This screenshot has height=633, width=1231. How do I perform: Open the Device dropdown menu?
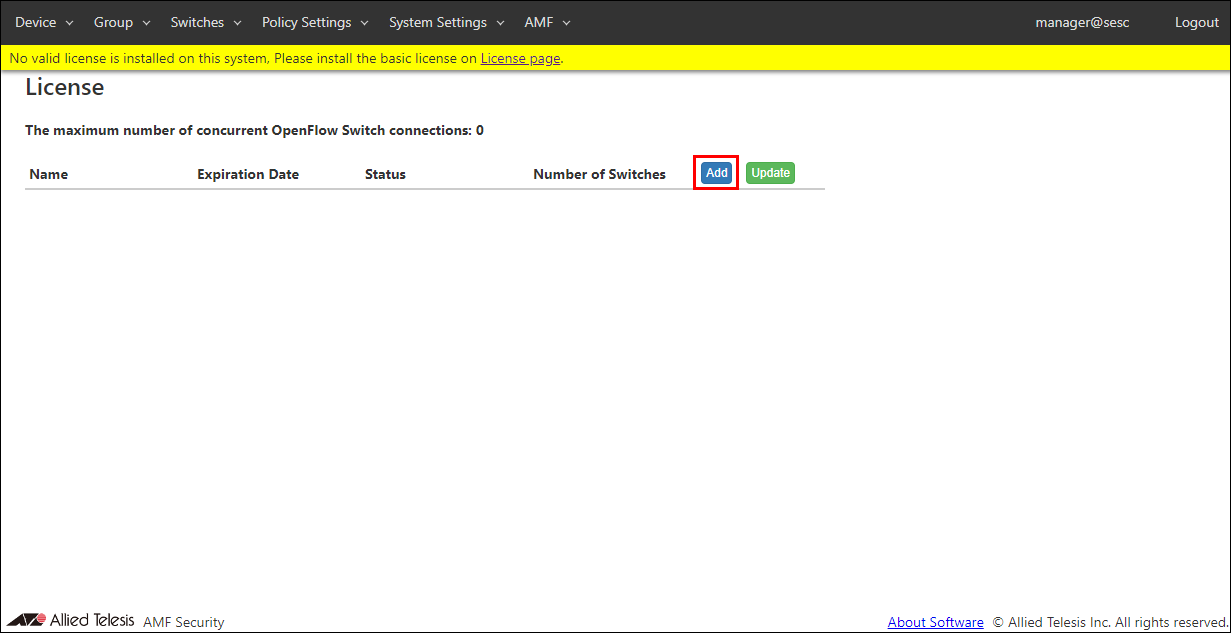[44, 22]
